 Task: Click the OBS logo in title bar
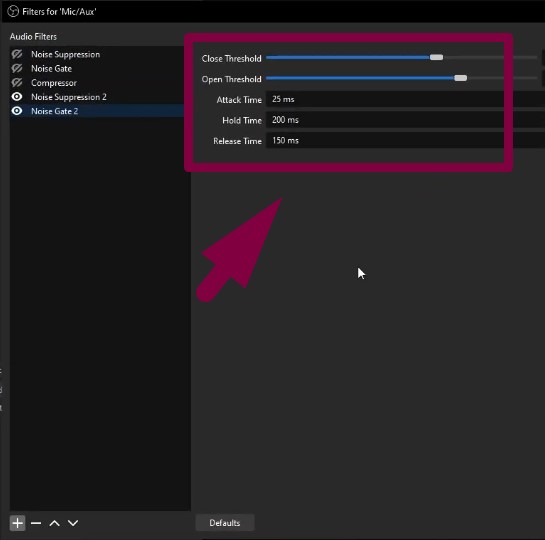[x=13, y=11]
